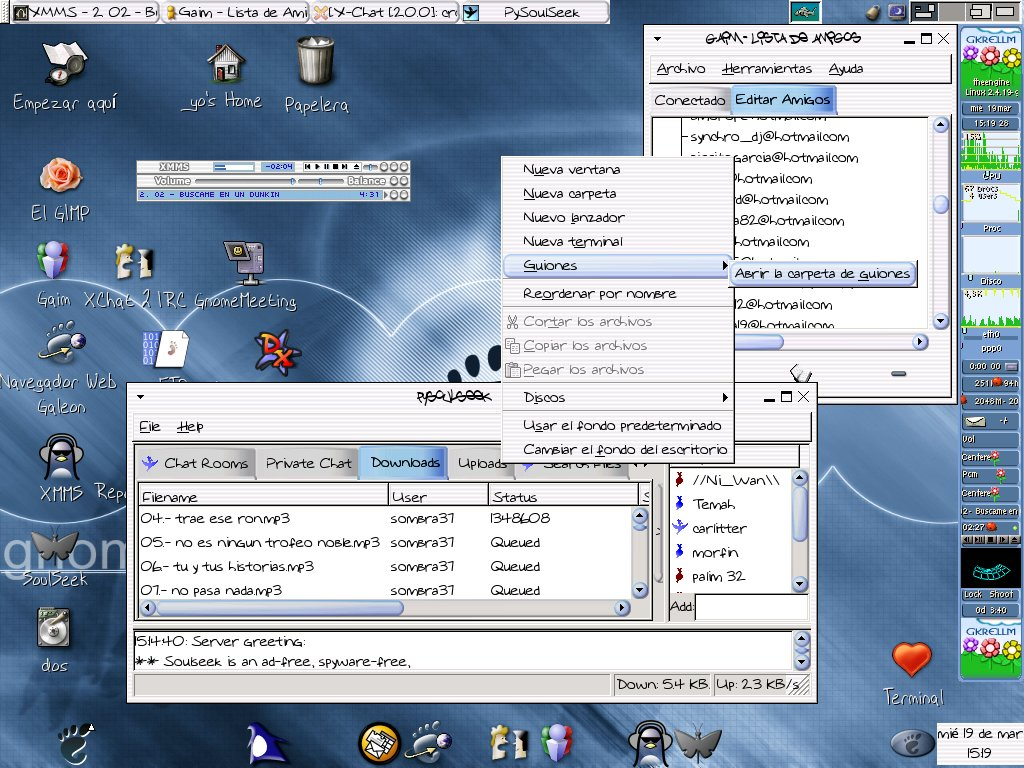1024x768 pixels.
Task: Stop playback in XMMS player
Action: coord(336,167)
